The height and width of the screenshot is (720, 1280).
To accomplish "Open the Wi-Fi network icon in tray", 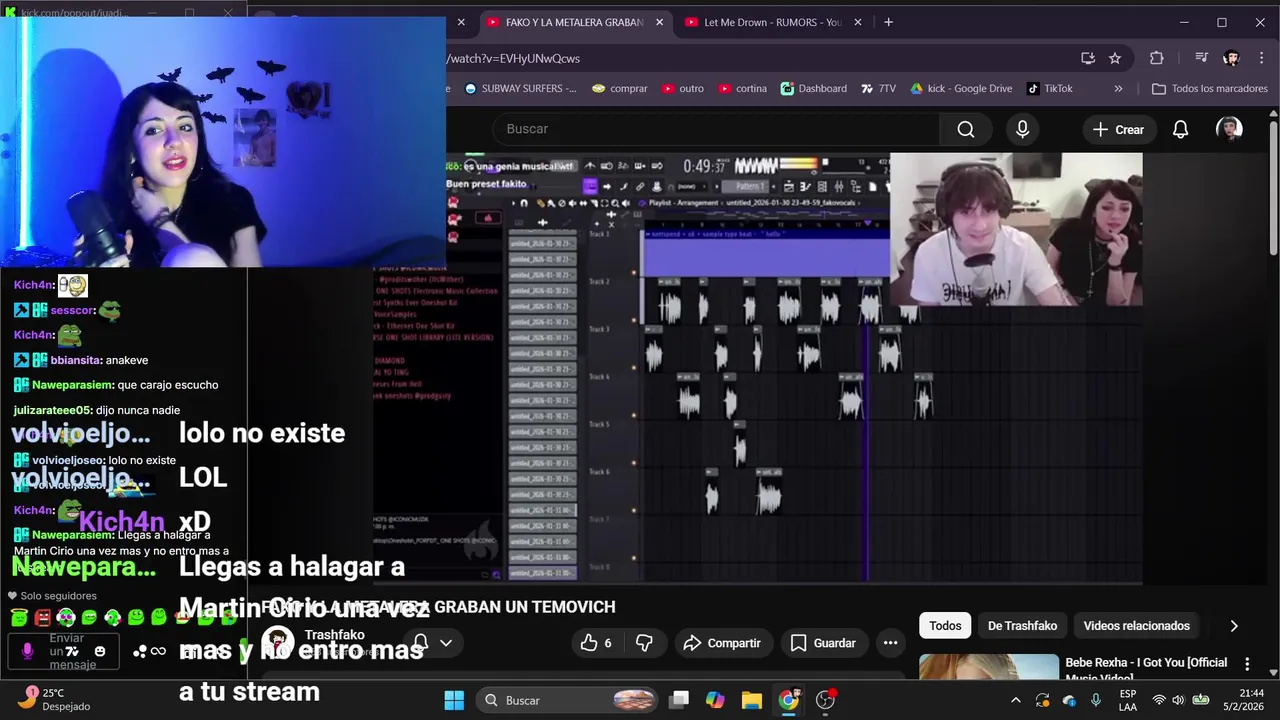I will point(1159,700).
